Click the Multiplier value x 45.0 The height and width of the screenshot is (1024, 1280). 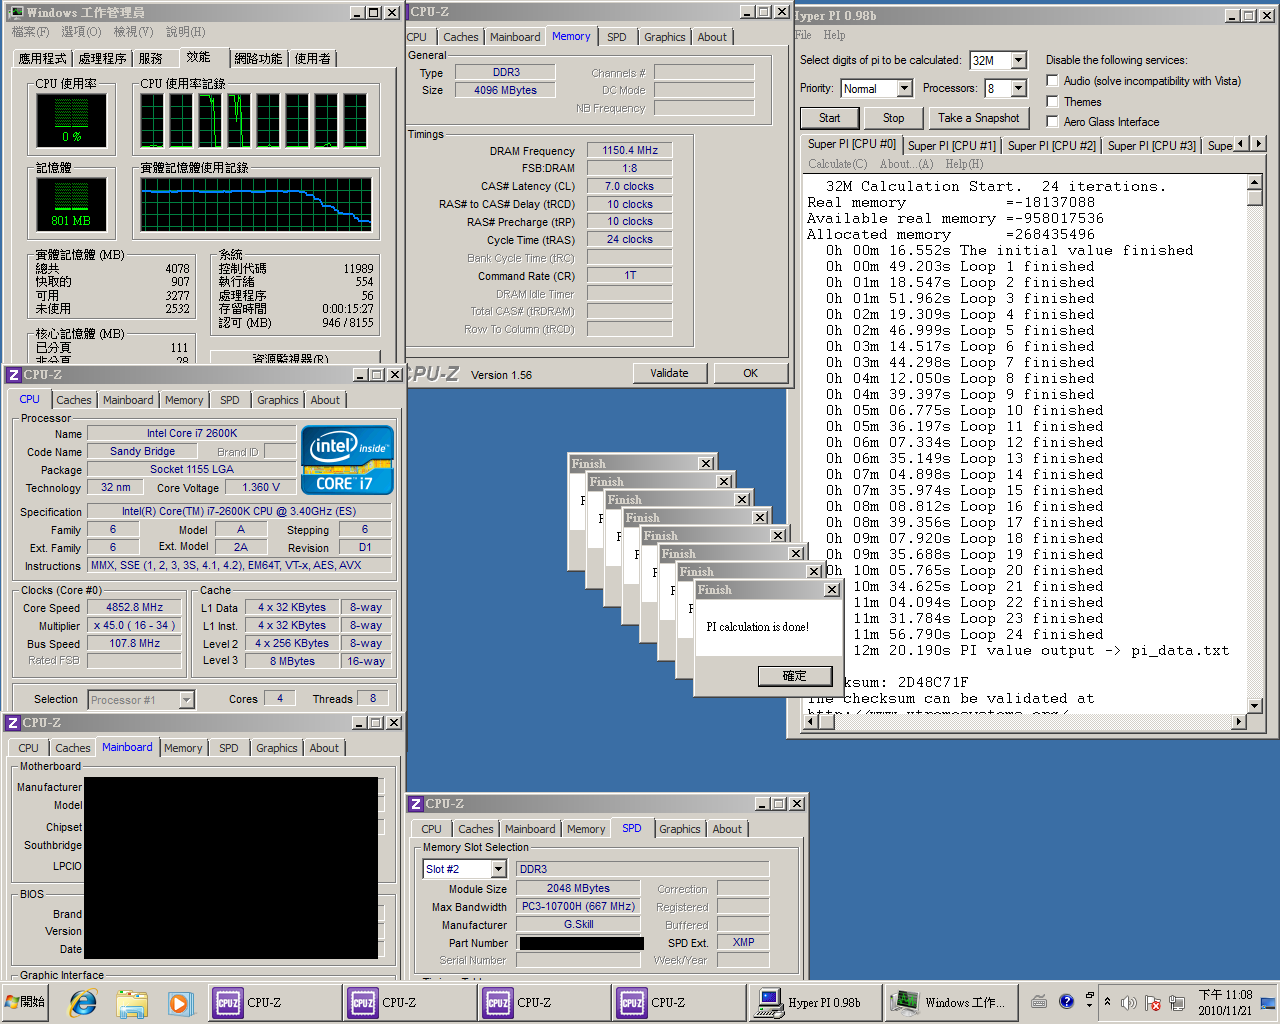click(x=134, y=626)
